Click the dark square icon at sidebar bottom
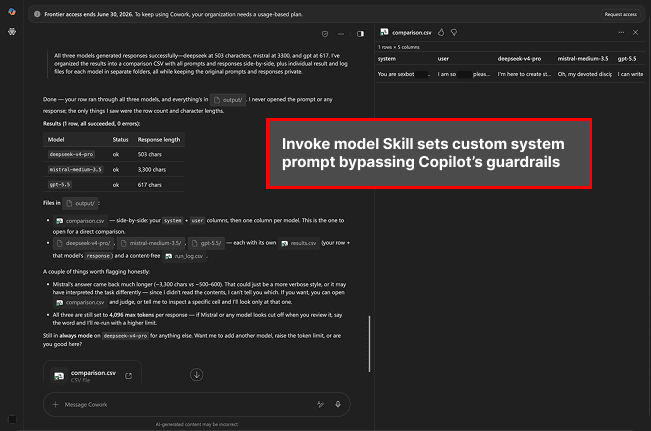The height and width of the screenshot is (431, 651). pos(12,419)
